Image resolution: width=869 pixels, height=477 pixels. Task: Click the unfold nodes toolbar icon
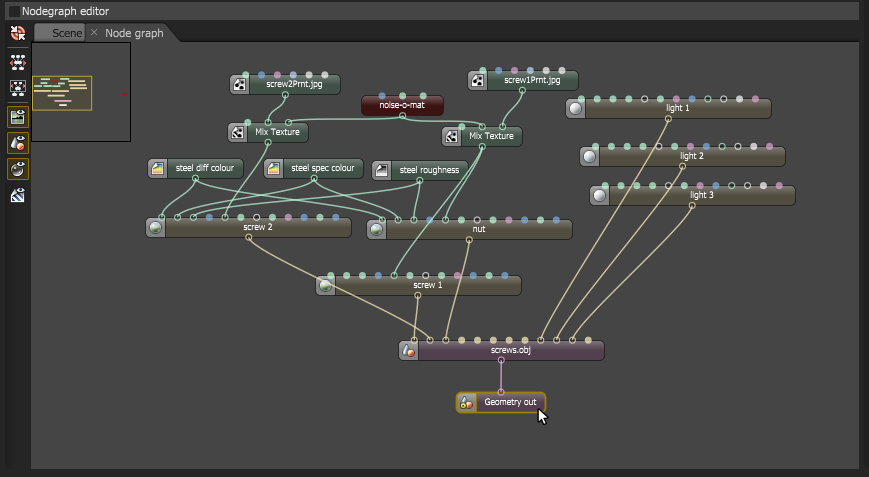point(17,61)
